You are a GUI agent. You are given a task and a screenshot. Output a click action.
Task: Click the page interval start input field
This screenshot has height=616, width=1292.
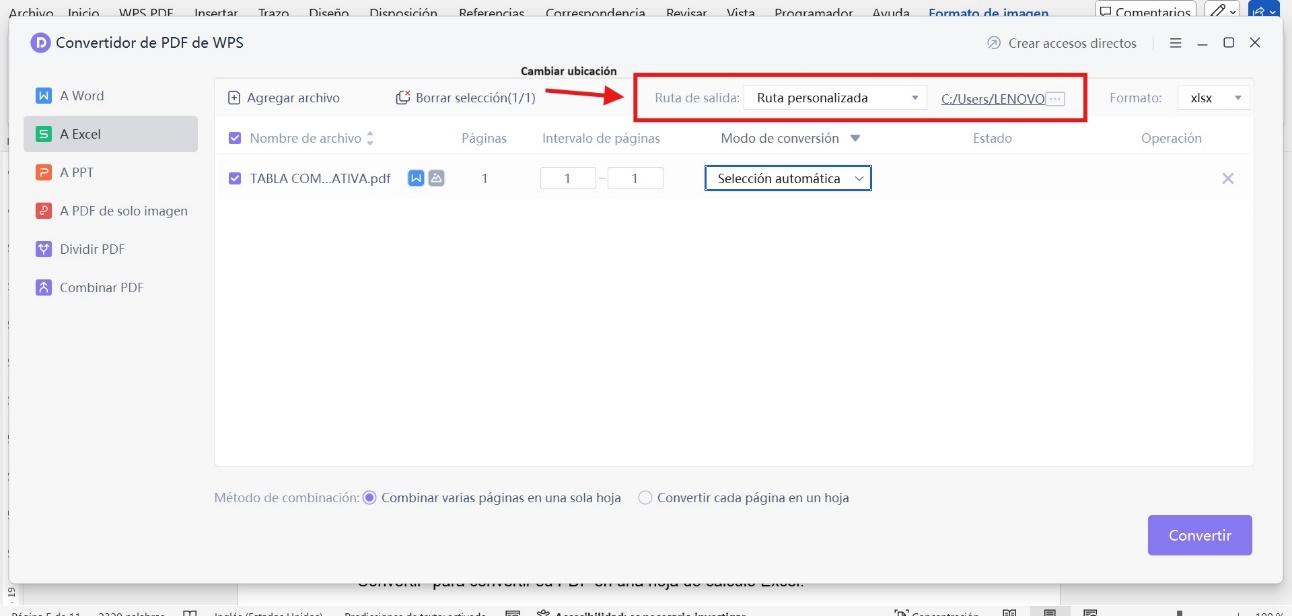567,178
